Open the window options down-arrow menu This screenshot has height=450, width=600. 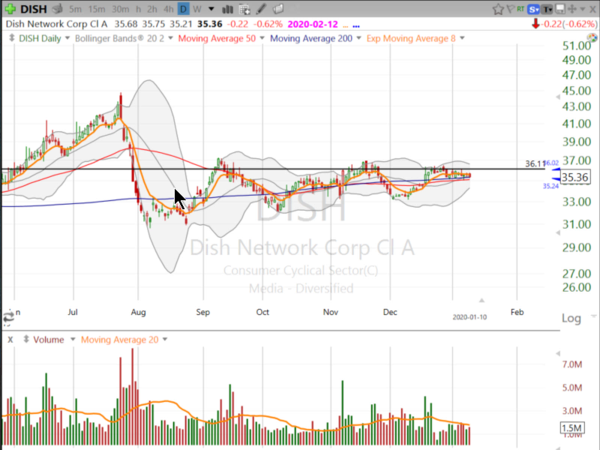tap(583, 9)
